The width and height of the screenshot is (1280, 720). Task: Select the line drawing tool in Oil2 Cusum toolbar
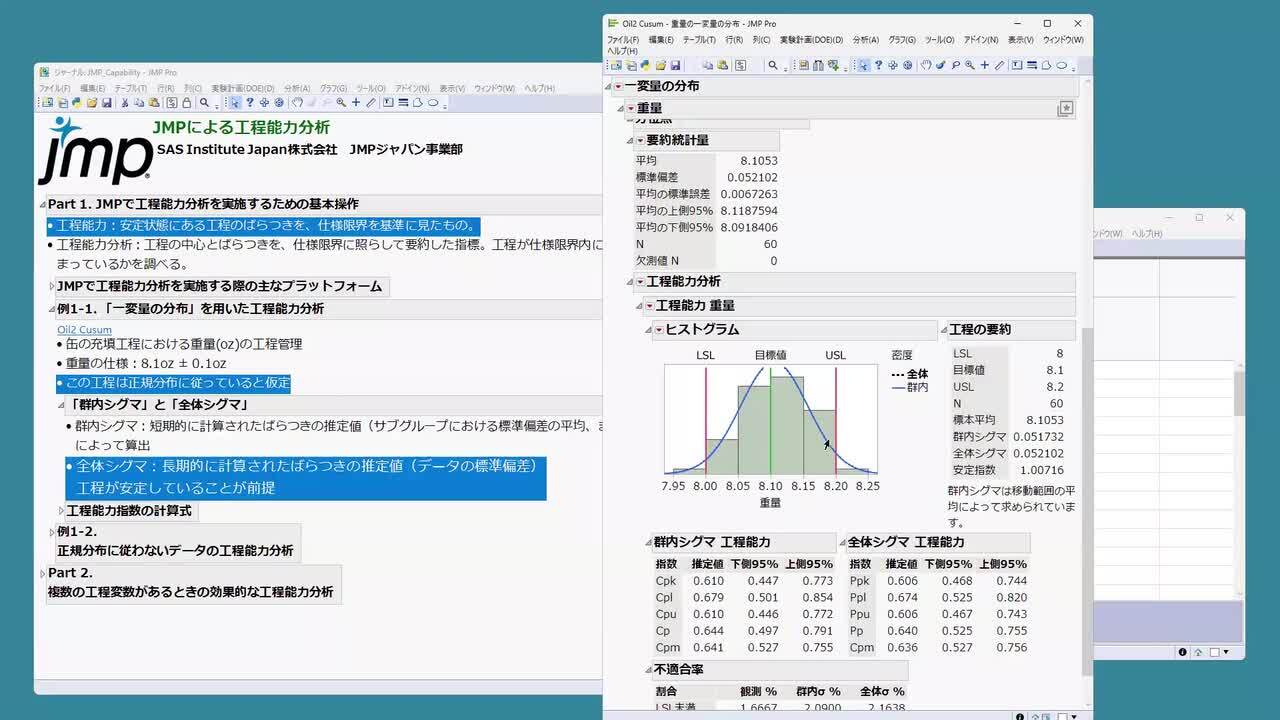click(x=1031, y=65)
